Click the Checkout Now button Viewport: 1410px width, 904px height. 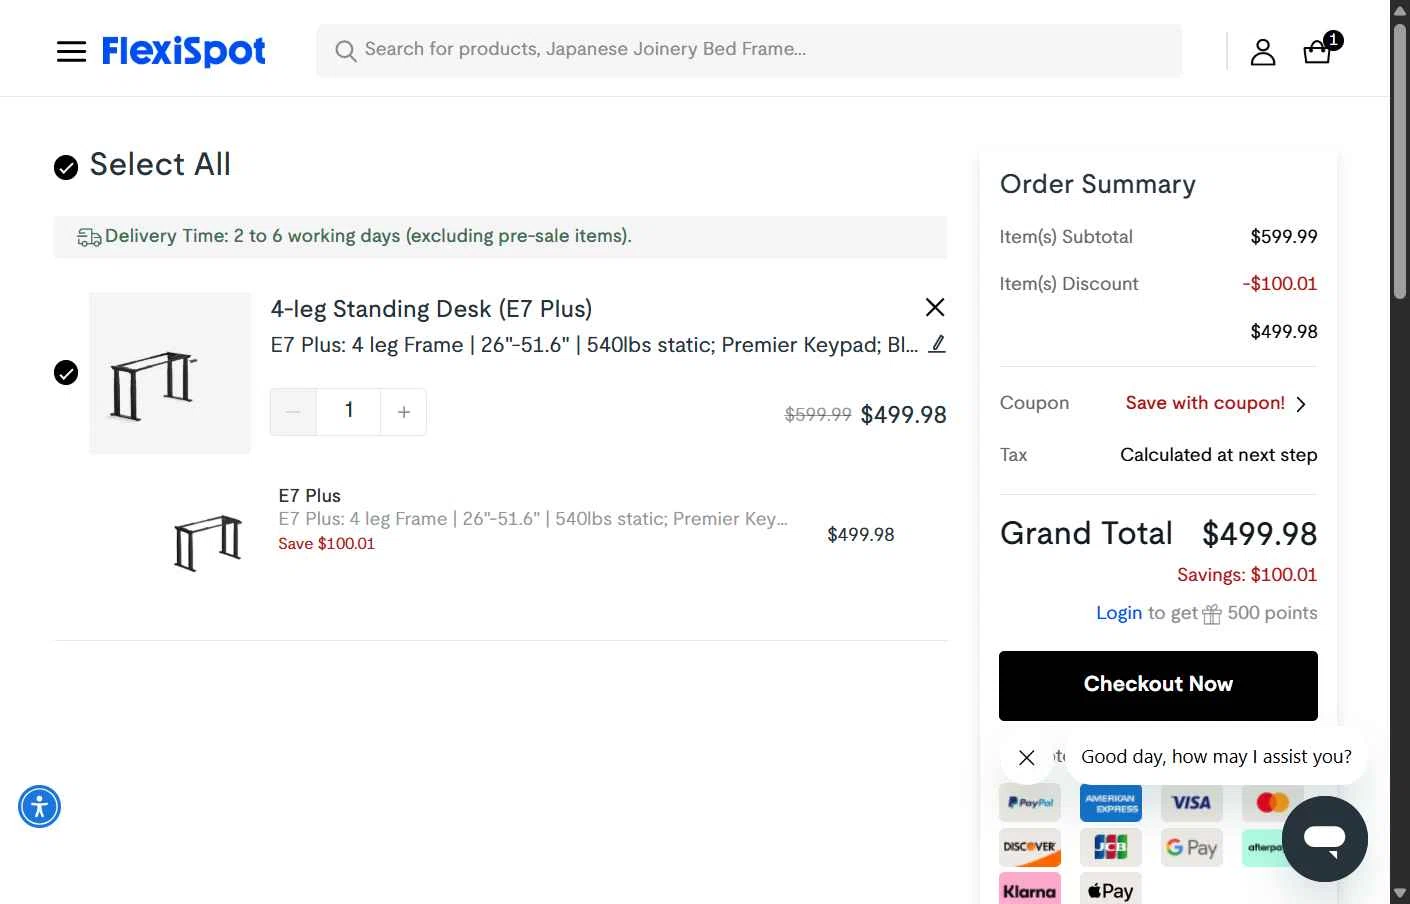click(1158, 685)
